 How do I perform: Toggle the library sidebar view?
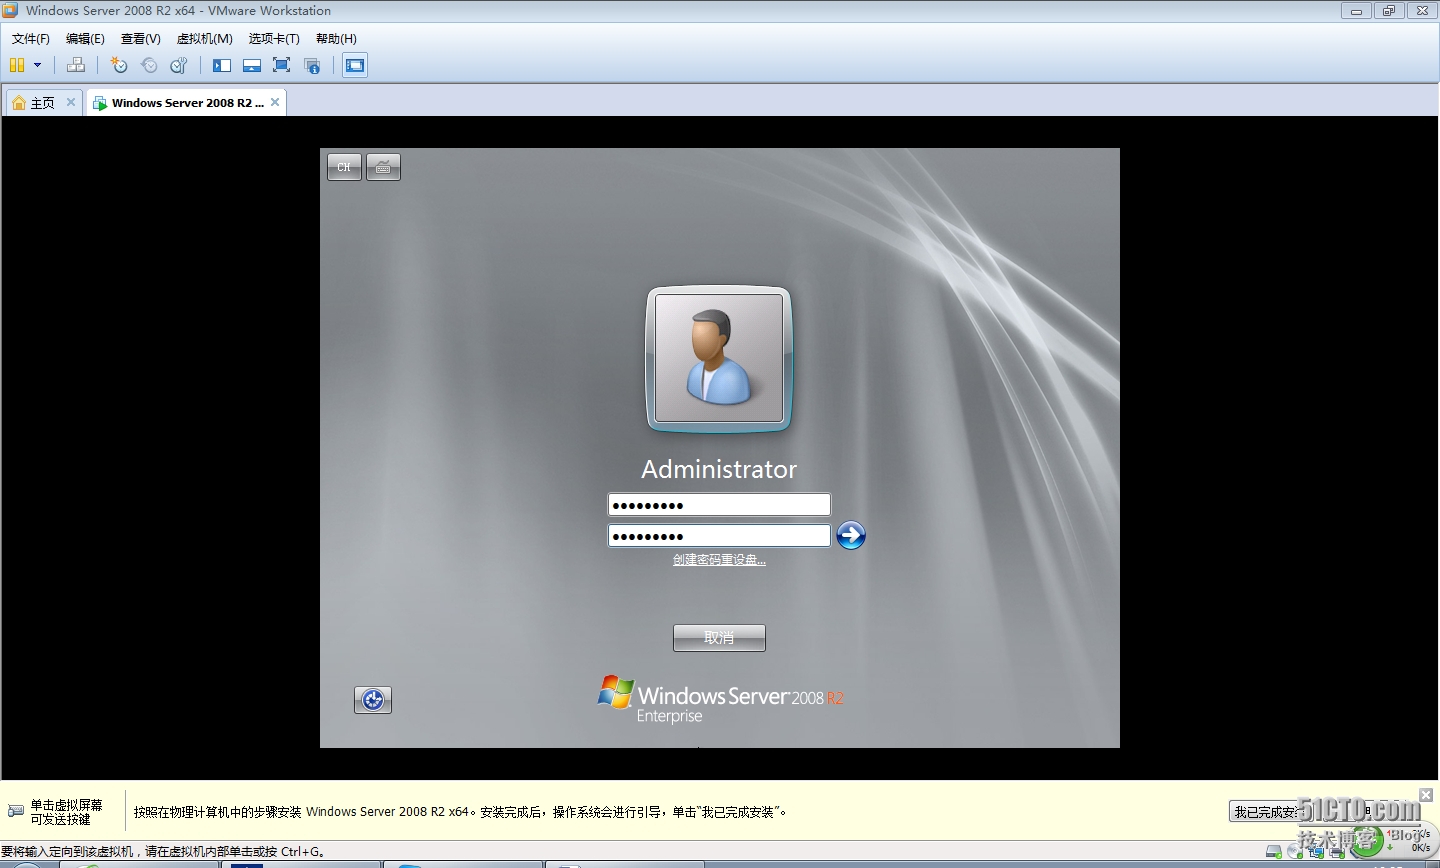pyautogui.click(x=222, y=65)
